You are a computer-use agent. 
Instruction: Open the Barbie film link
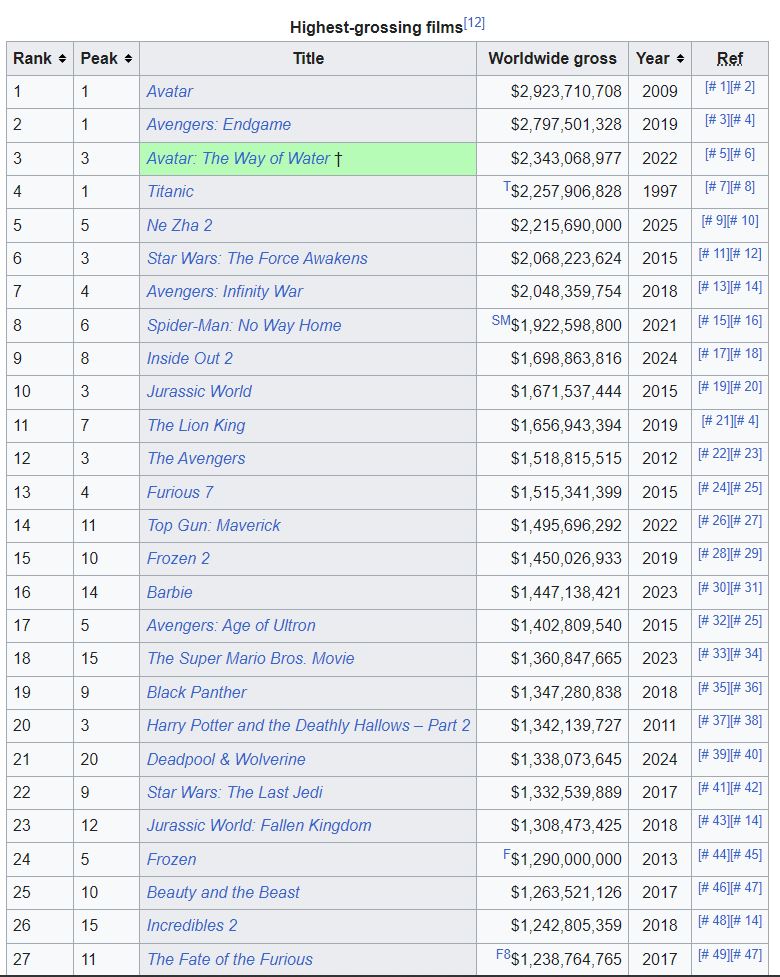169,592
